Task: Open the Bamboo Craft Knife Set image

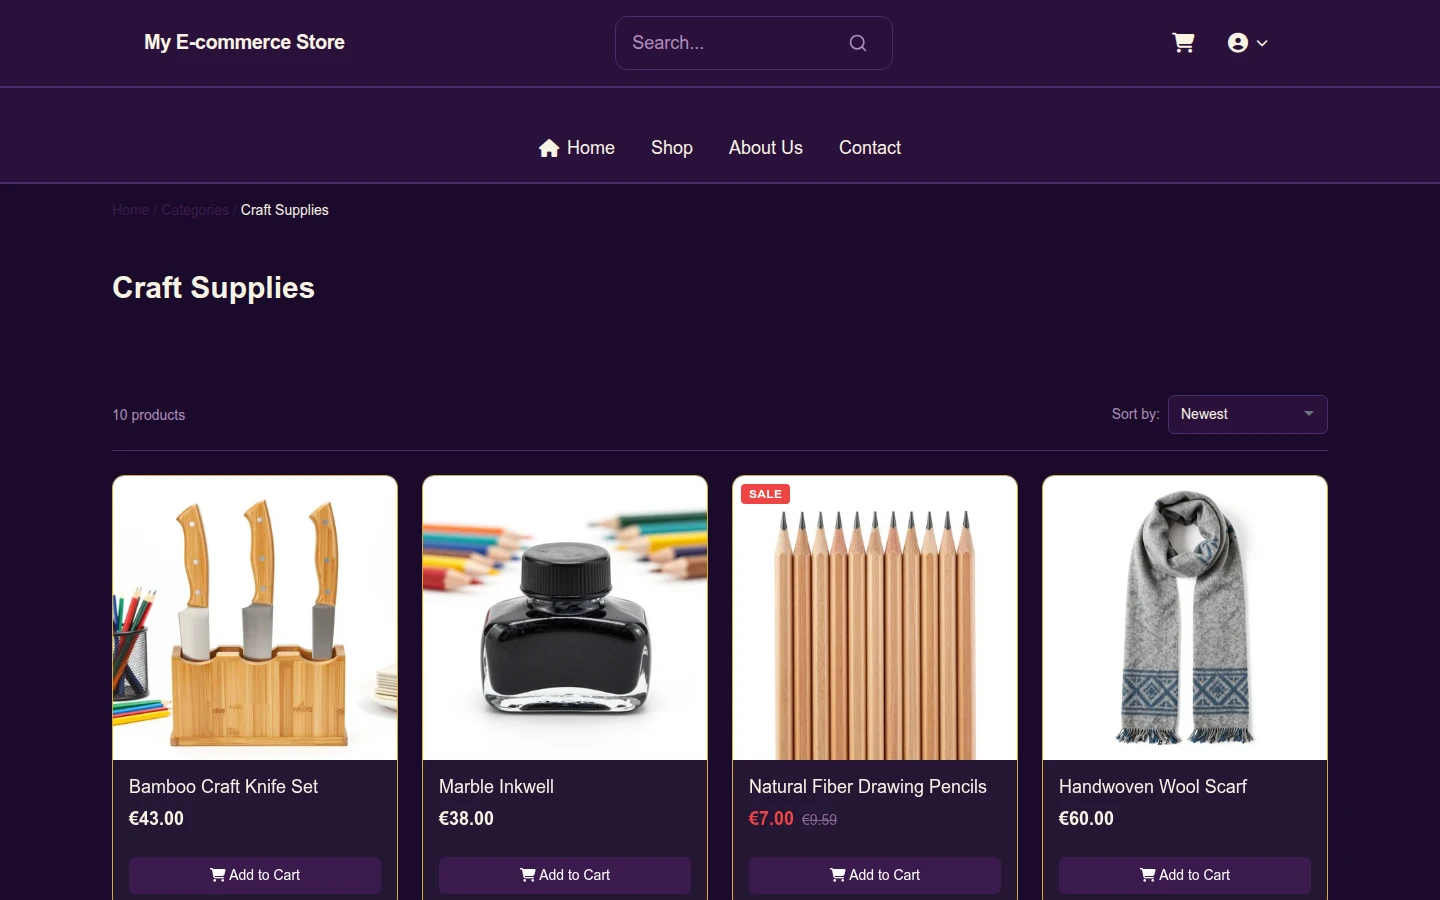Action: (x=255, y=618)
